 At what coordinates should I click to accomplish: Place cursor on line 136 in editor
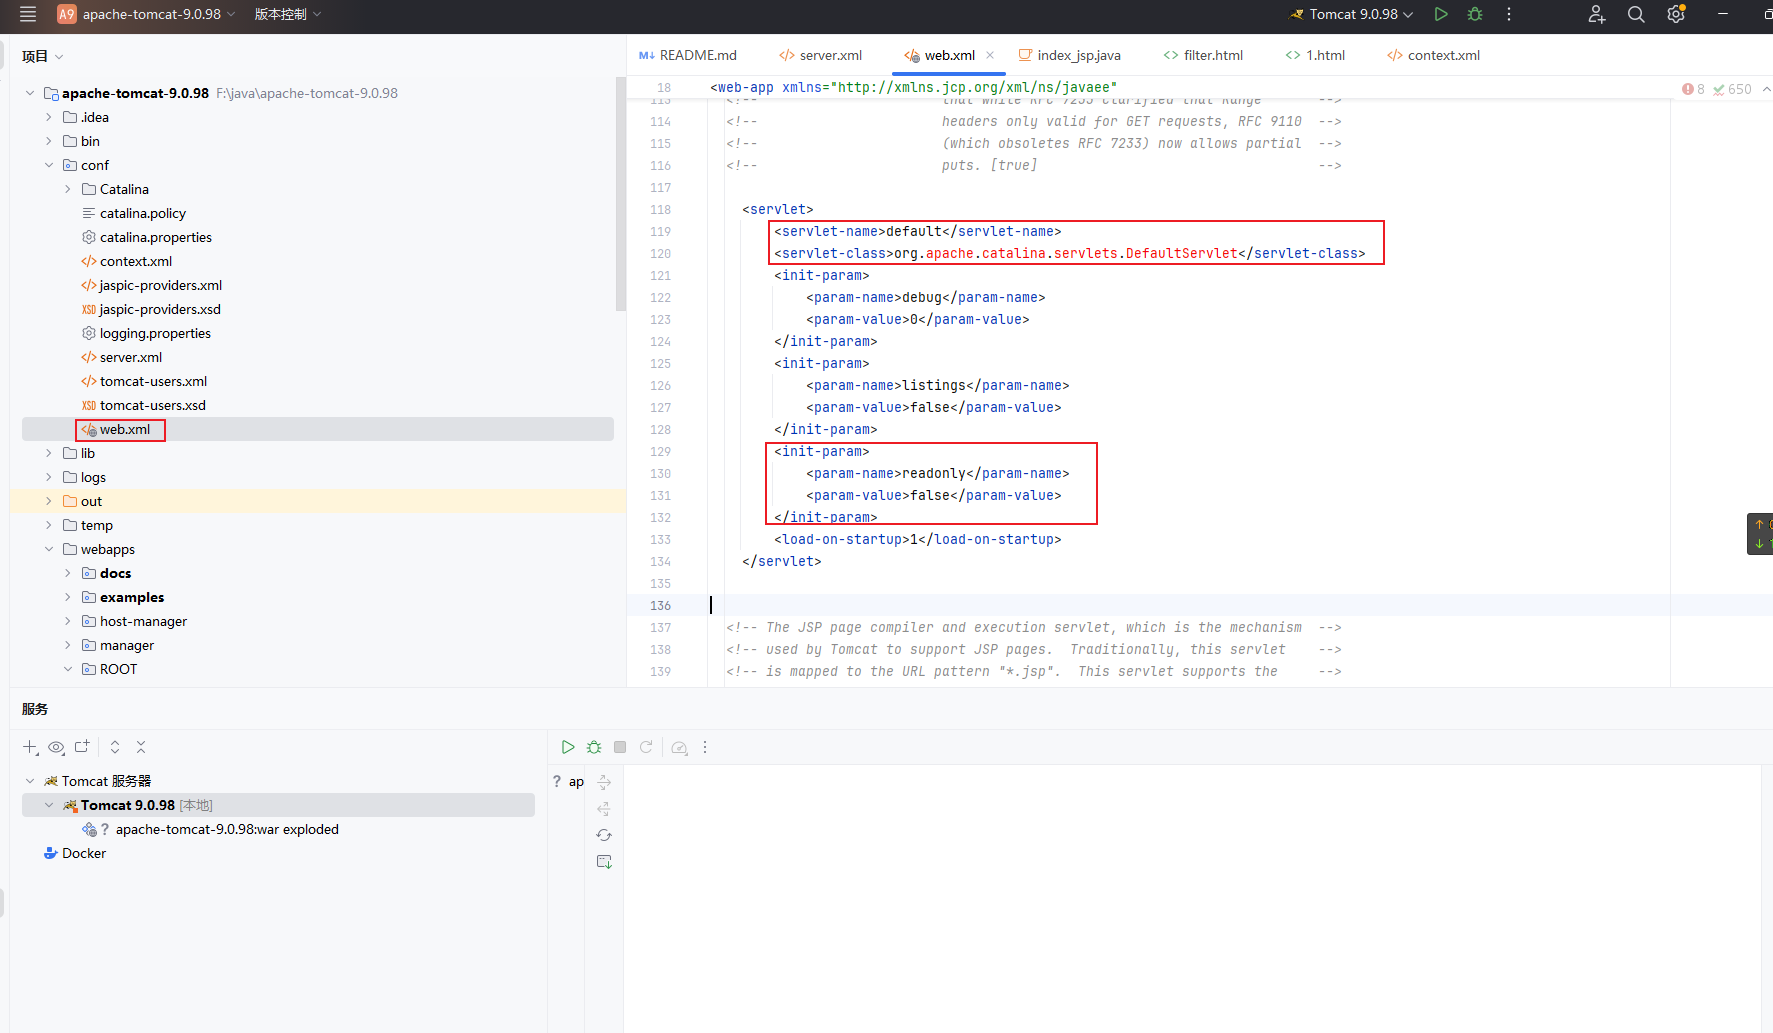coord(1200,605)
